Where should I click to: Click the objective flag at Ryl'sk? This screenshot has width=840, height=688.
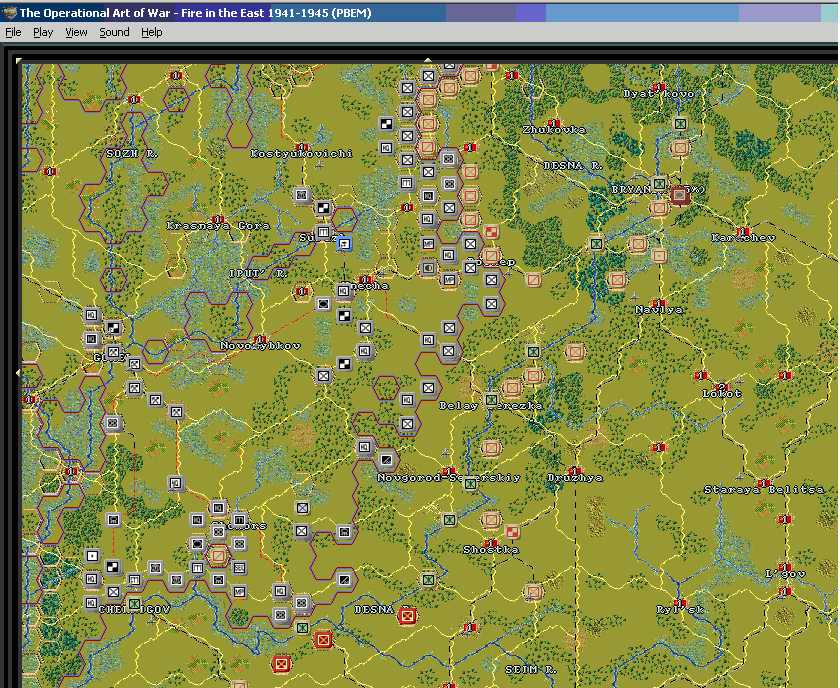pos(680,603)
